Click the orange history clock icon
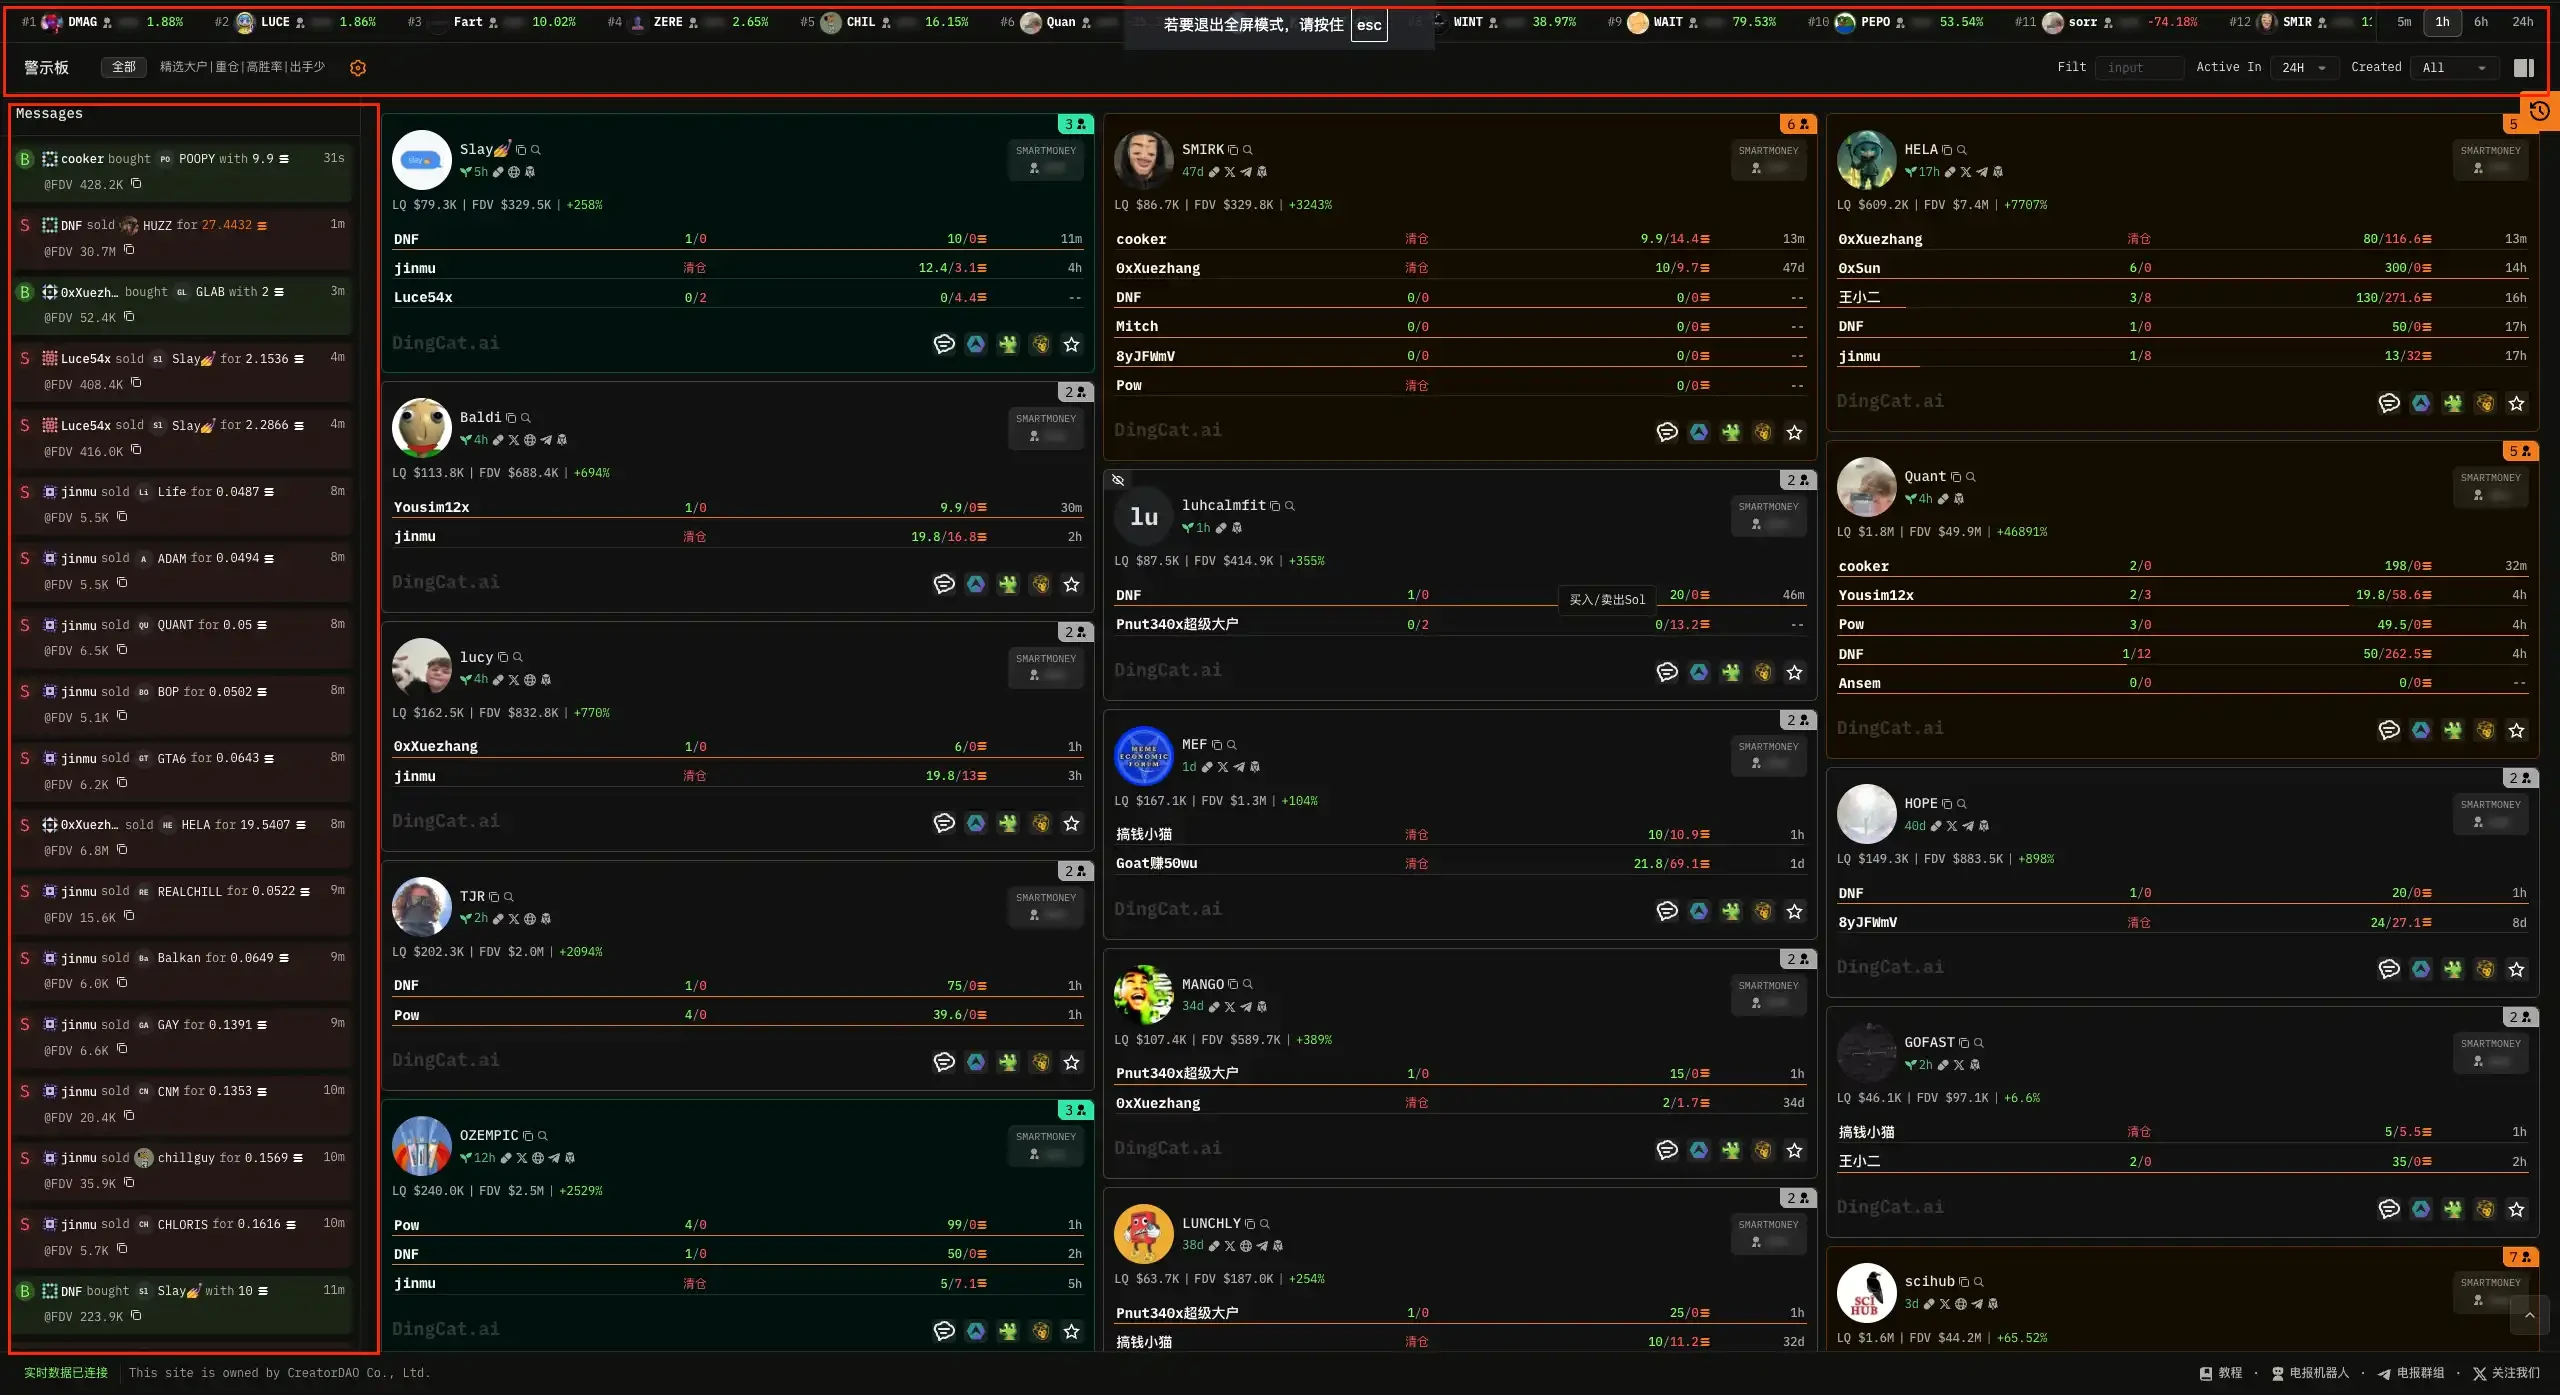 tap(2539, 111)
